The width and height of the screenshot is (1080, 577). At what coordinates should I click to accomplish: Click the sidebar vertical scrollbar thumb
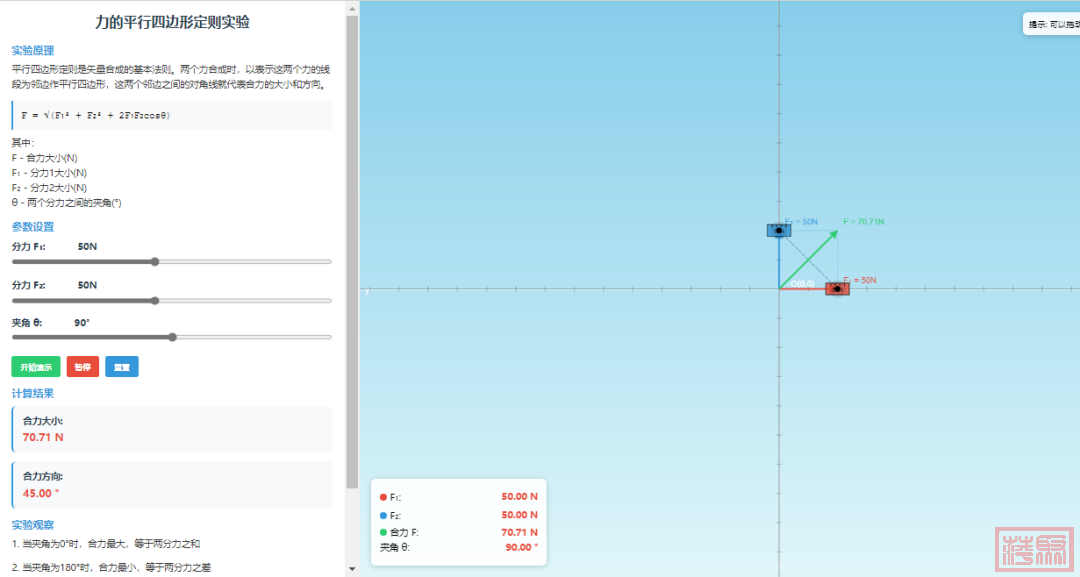point(351,250)
